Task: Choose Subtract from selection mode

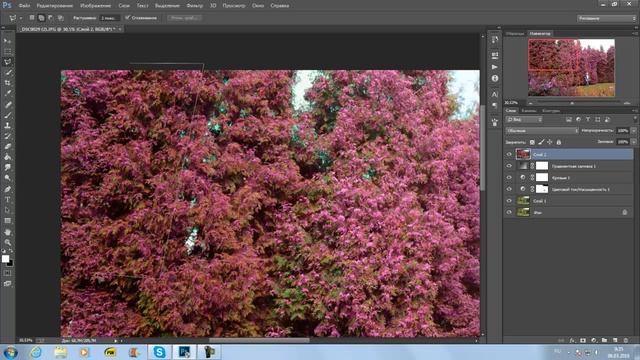Action: [51, 18]
